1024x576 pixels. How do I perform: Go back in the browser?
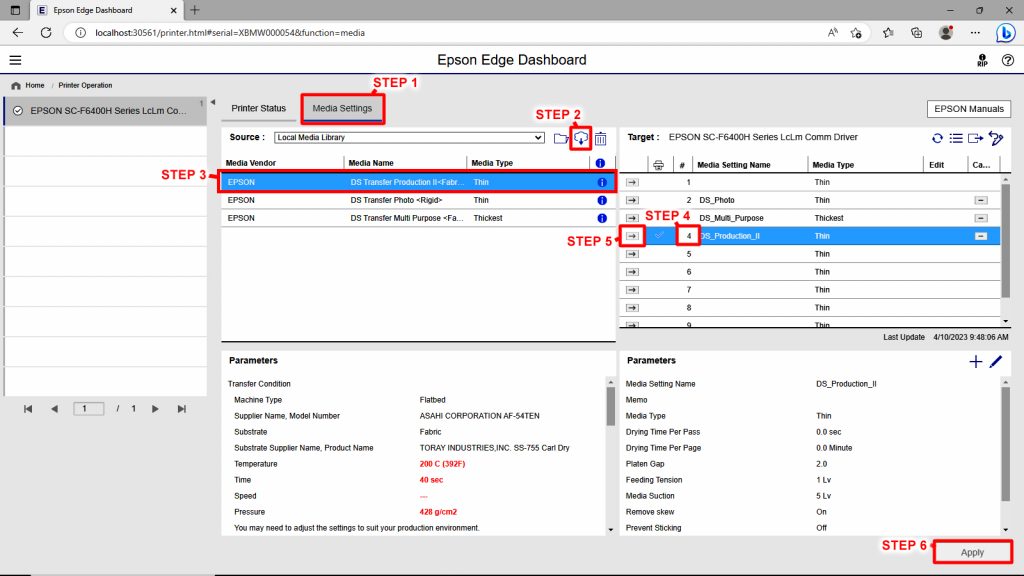coord(18,33)
